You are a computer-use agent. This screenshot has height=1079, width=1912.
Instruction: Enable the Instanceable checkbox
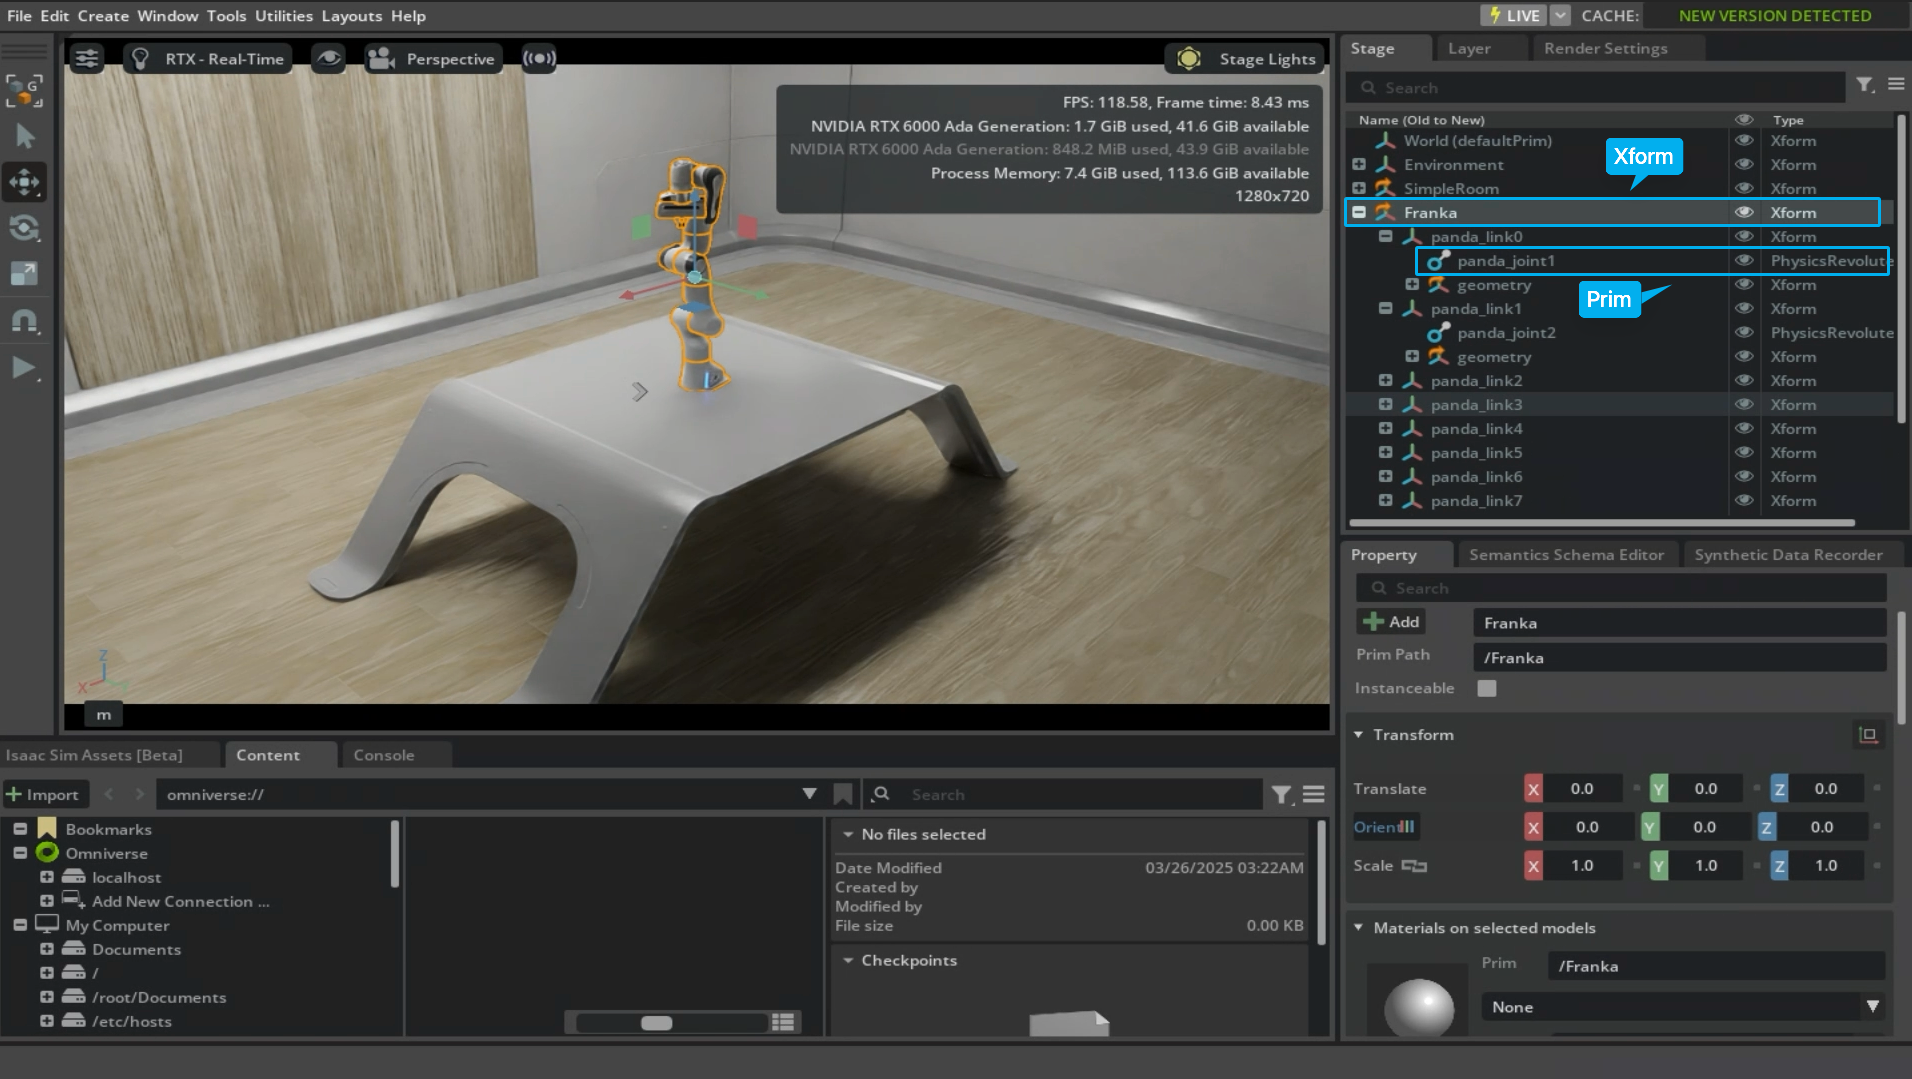click(x=1487, y=688)
